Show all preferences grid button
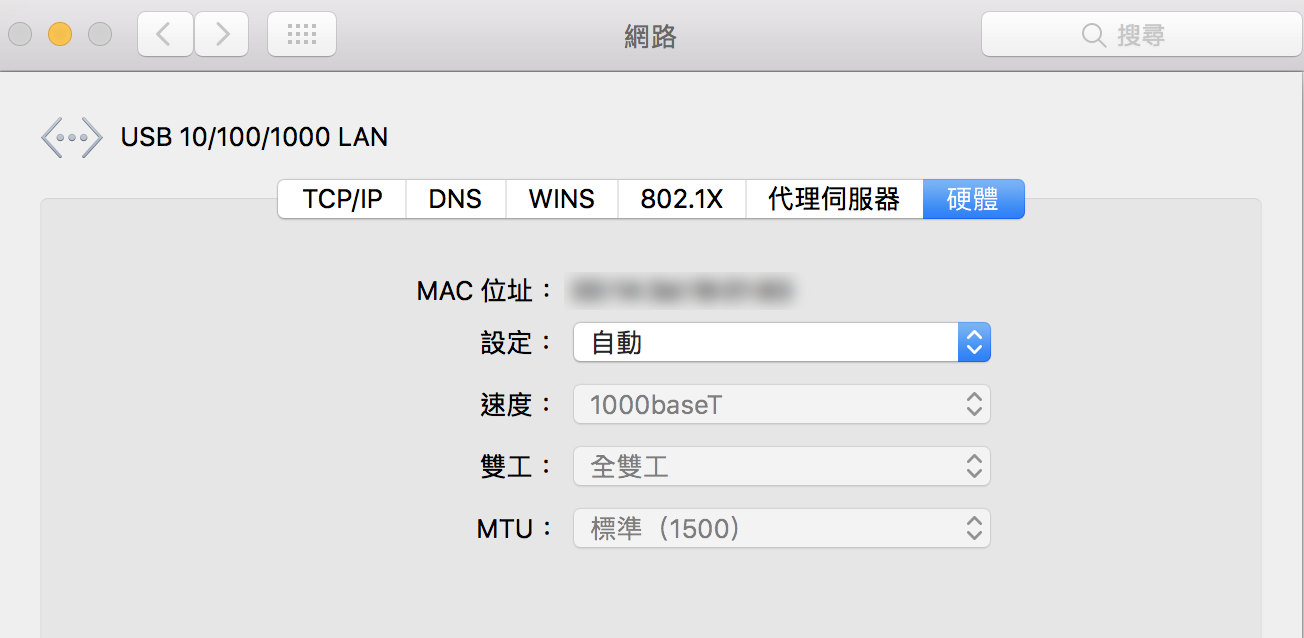The image size is (1304, 638). pyautogui.click(x=302, y=35)
